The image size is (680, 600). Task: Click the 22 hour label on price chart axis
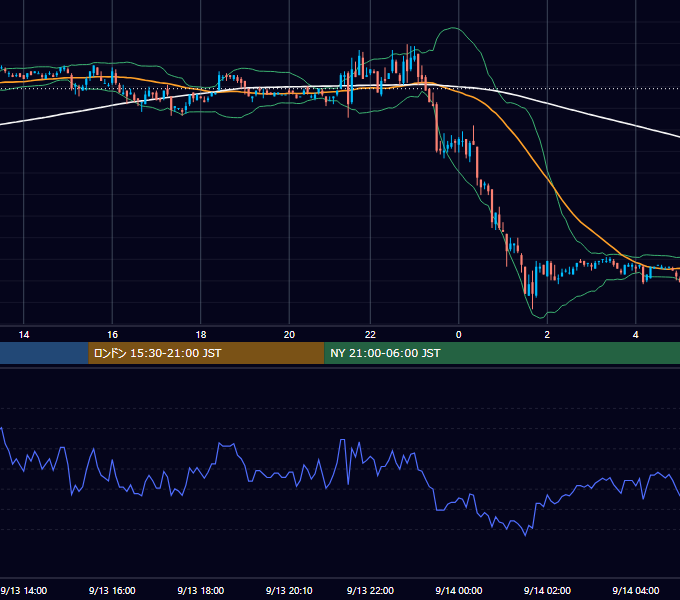[370, 335]
